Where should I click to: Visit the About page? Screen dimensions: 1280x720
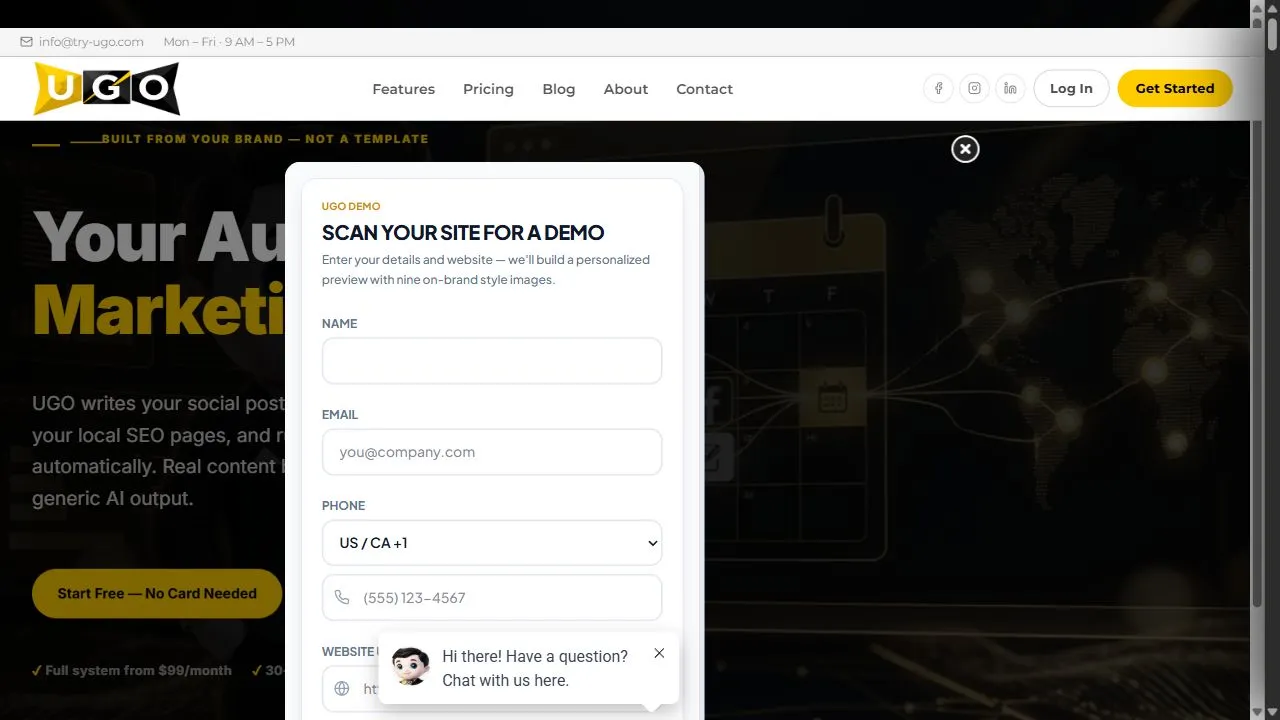click(x=626, y=89)
